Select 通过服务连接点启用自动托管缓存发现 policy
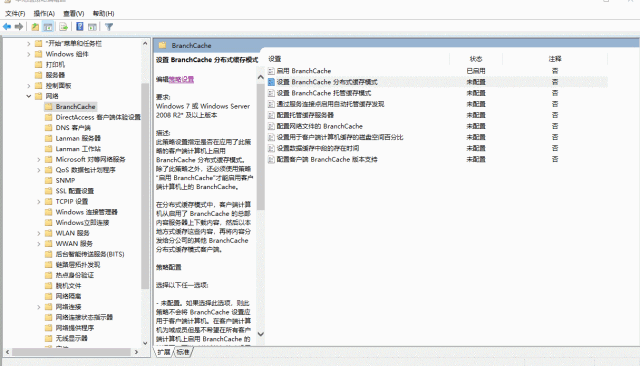This screenshot has width=640, height=366. (x=330, y=104)
